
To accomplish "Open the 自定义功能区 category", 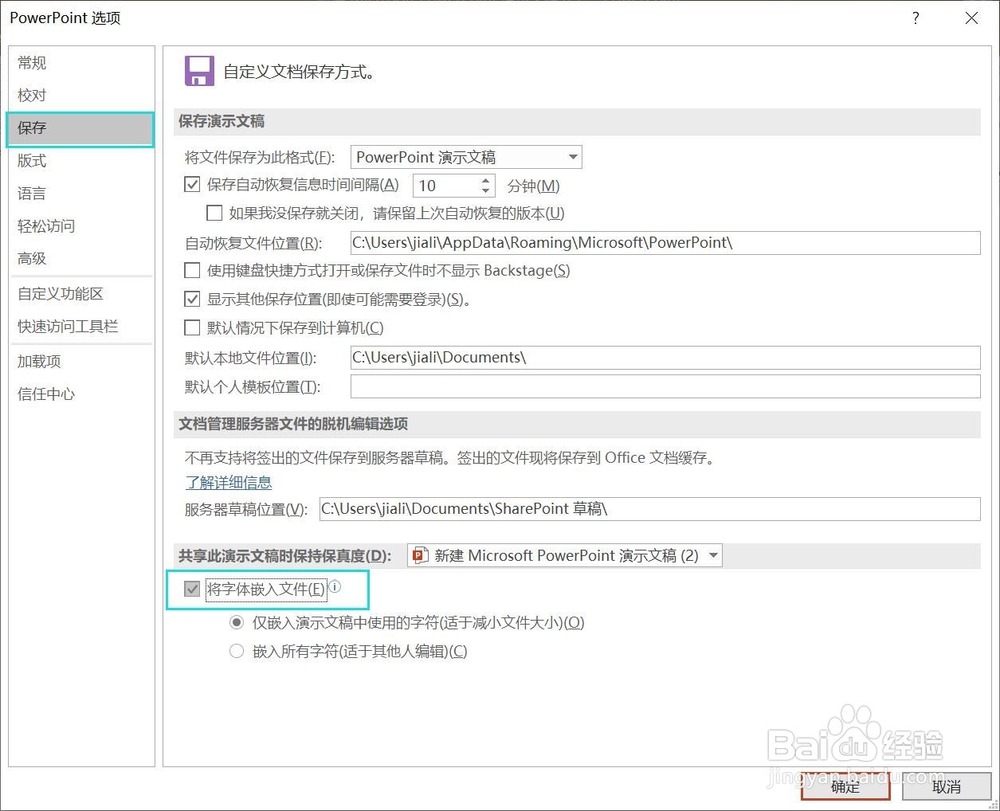I will click(x=61, y=293).
